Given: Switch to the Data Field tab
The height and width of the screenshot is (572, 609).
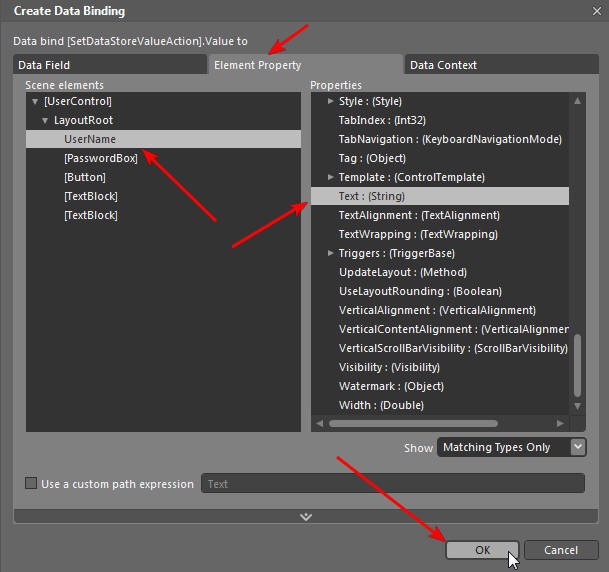Looking at the screenshot, I should coord(110,64).
